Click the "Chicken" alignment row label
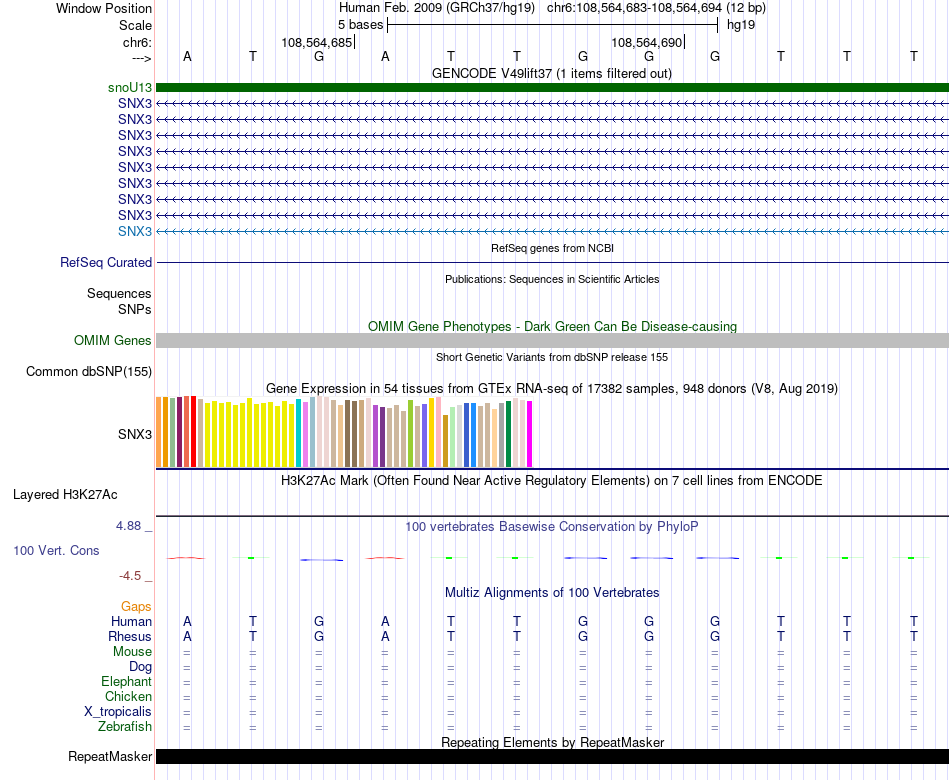 point(128,696)
